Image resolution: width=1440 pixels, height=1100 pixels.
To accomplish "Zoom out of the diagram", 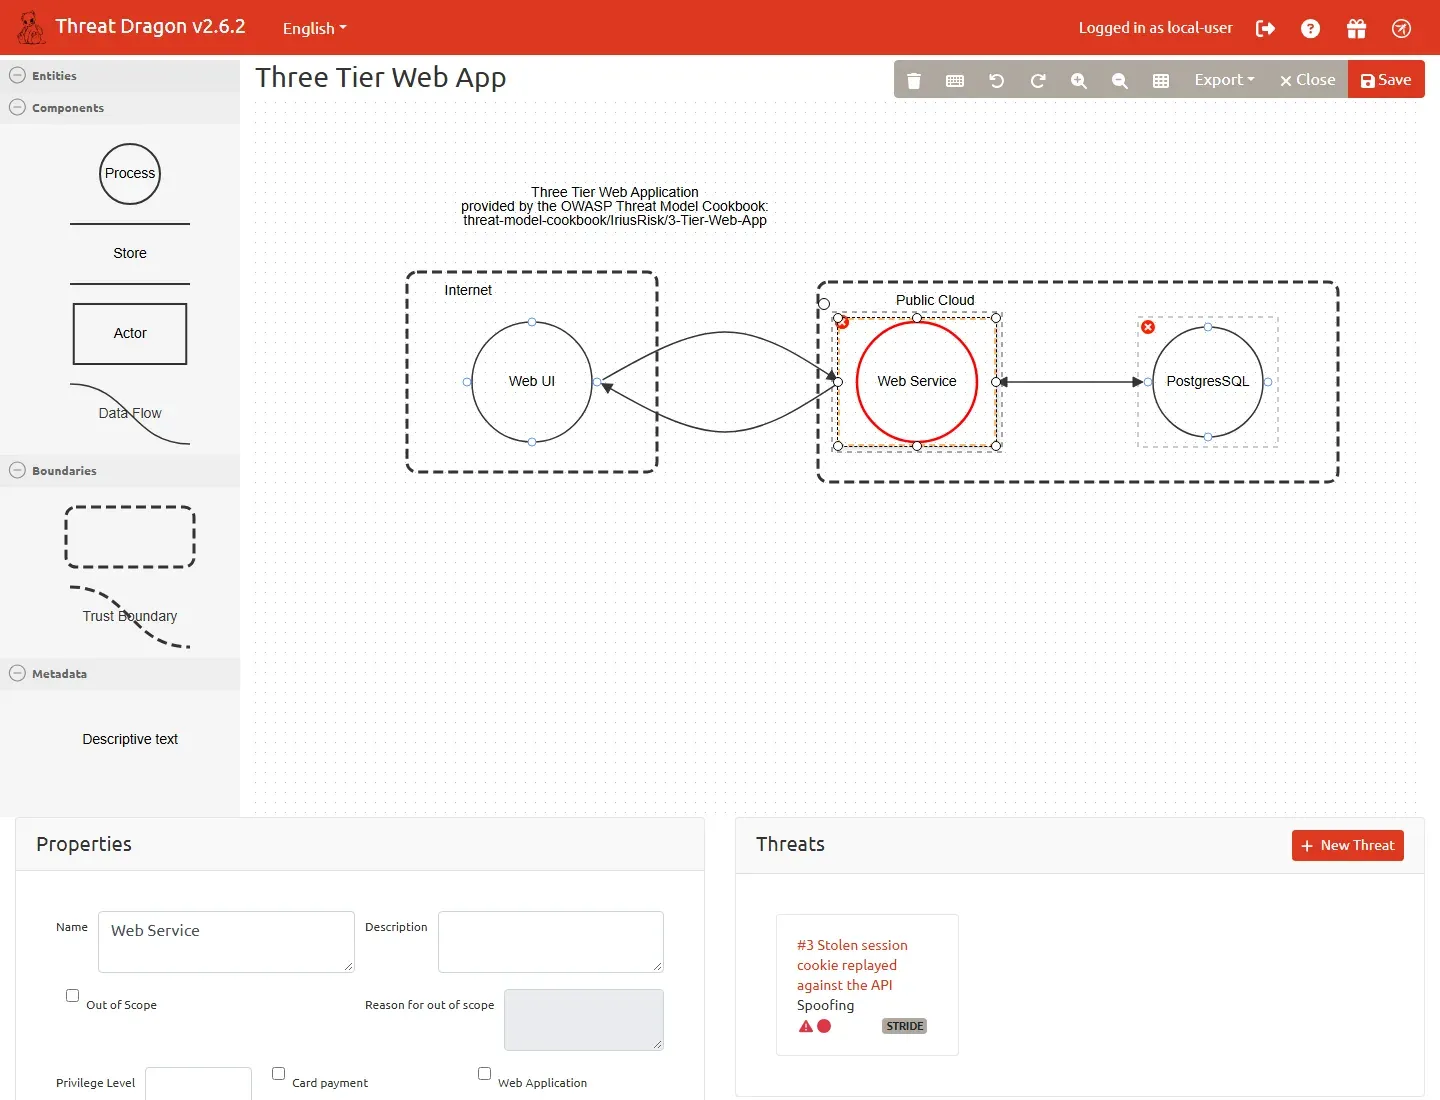I will (x=1120, y=80).
